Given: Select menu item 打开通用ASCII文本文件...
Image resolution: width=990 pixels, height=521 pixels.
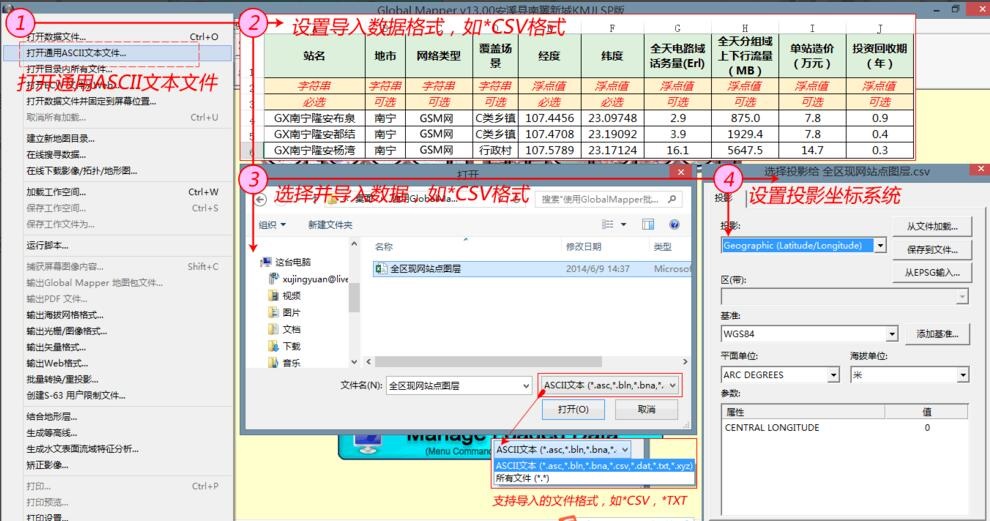Looking at the screenshot, I should click(x=118, y=53).
